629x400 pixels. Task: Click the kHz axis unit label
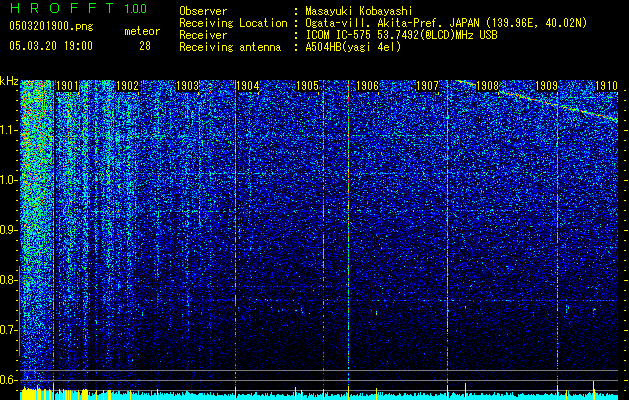(x=9, y=81)
